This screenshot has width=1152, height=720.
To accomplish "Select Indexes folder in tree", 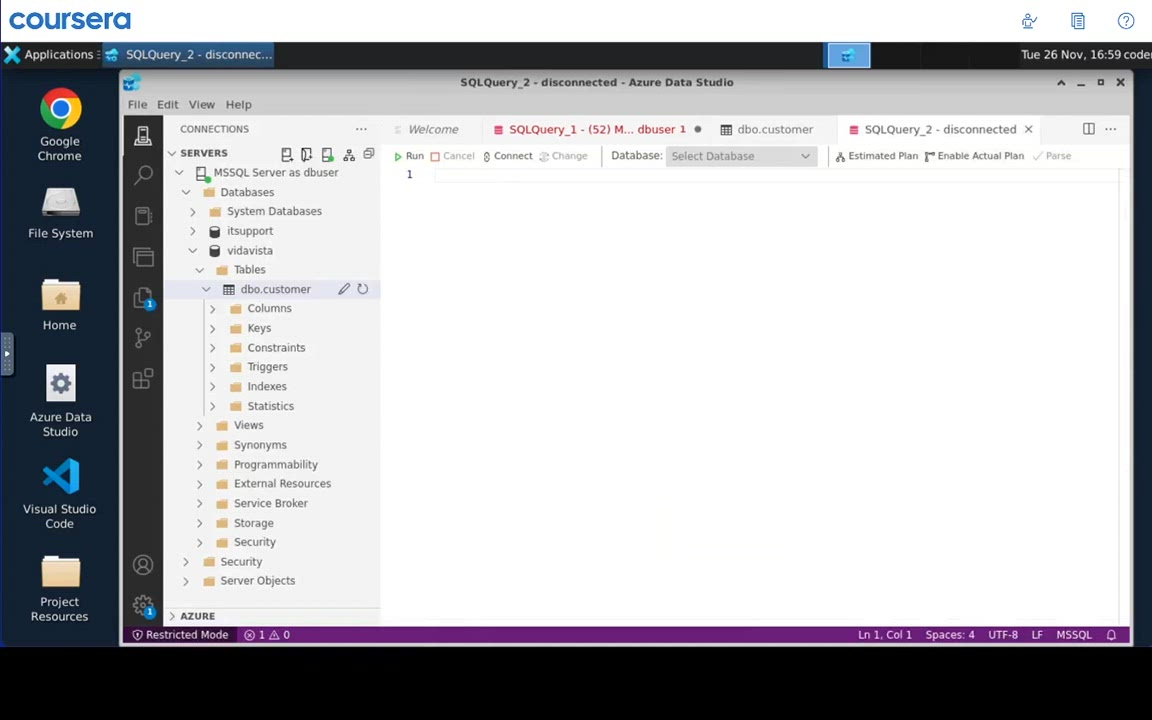I will click(267, 386).
